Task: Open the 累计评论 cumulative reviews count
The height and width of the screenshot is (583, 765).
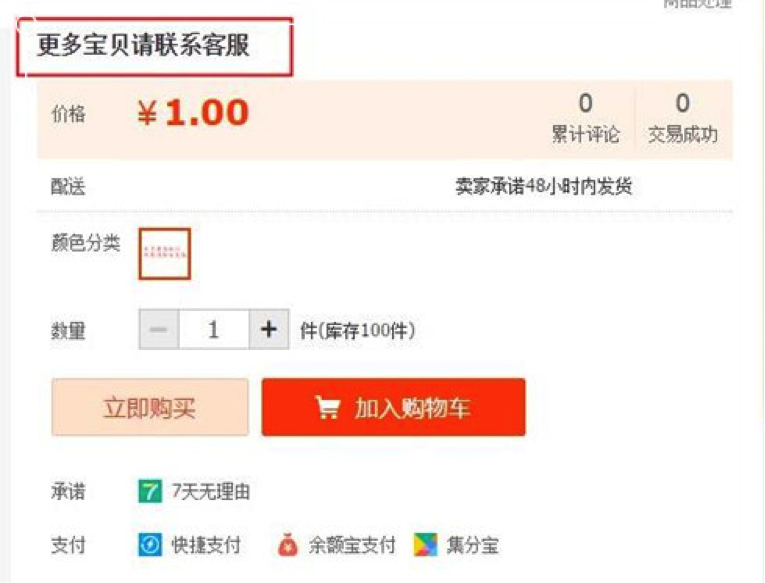Action: pos(585,119)
